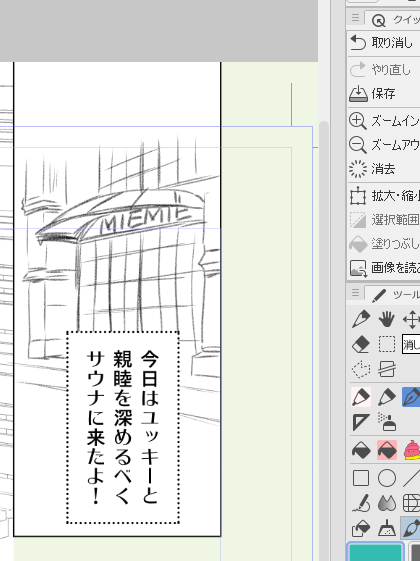
Task: Select the perspective grid tool
Action: (411, 503)
